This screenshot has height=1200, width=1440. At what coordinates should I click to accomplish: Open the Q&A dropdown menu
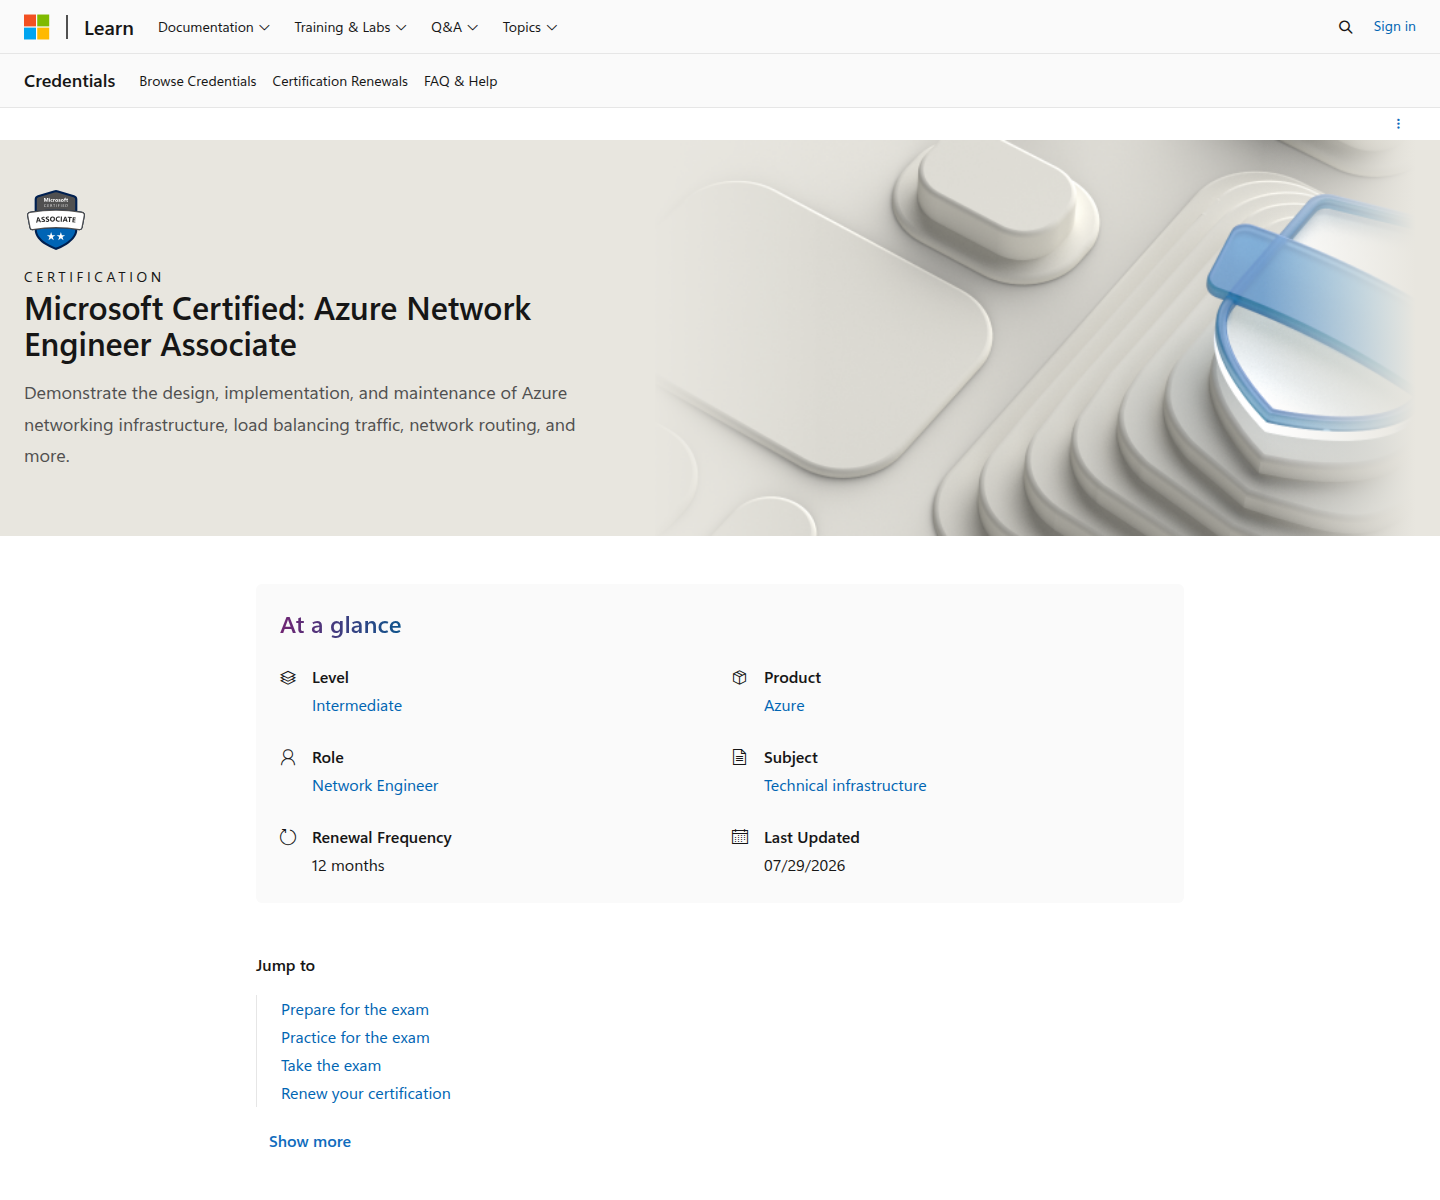click(455, 27)
